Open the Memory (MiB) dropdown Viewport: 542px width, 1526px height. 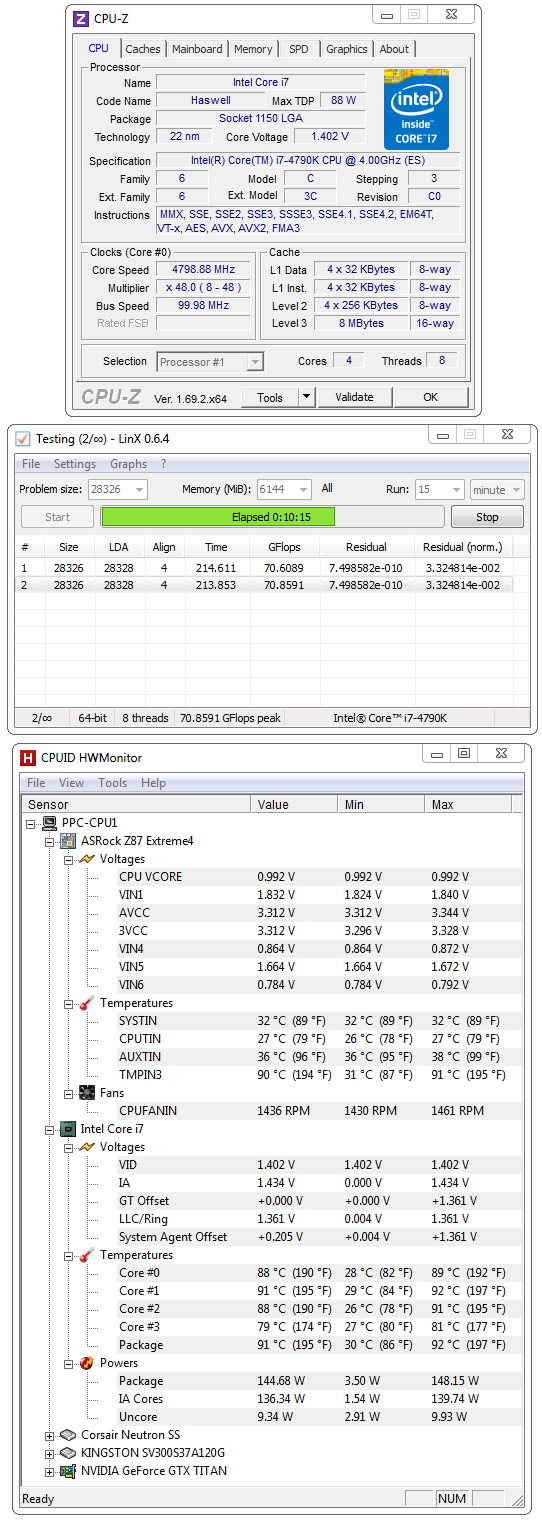coord(304,489)
